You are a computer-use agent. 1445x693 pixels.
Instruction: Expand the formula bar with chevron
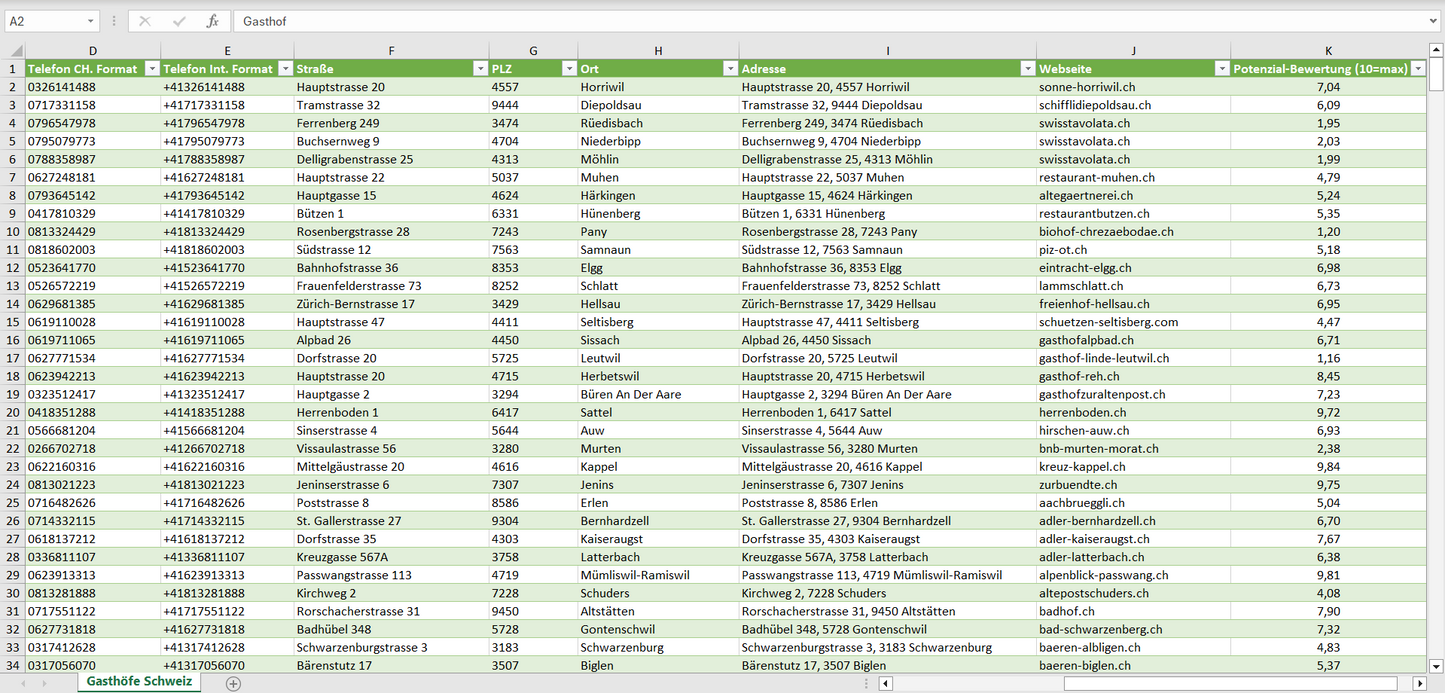point(1433,21)
